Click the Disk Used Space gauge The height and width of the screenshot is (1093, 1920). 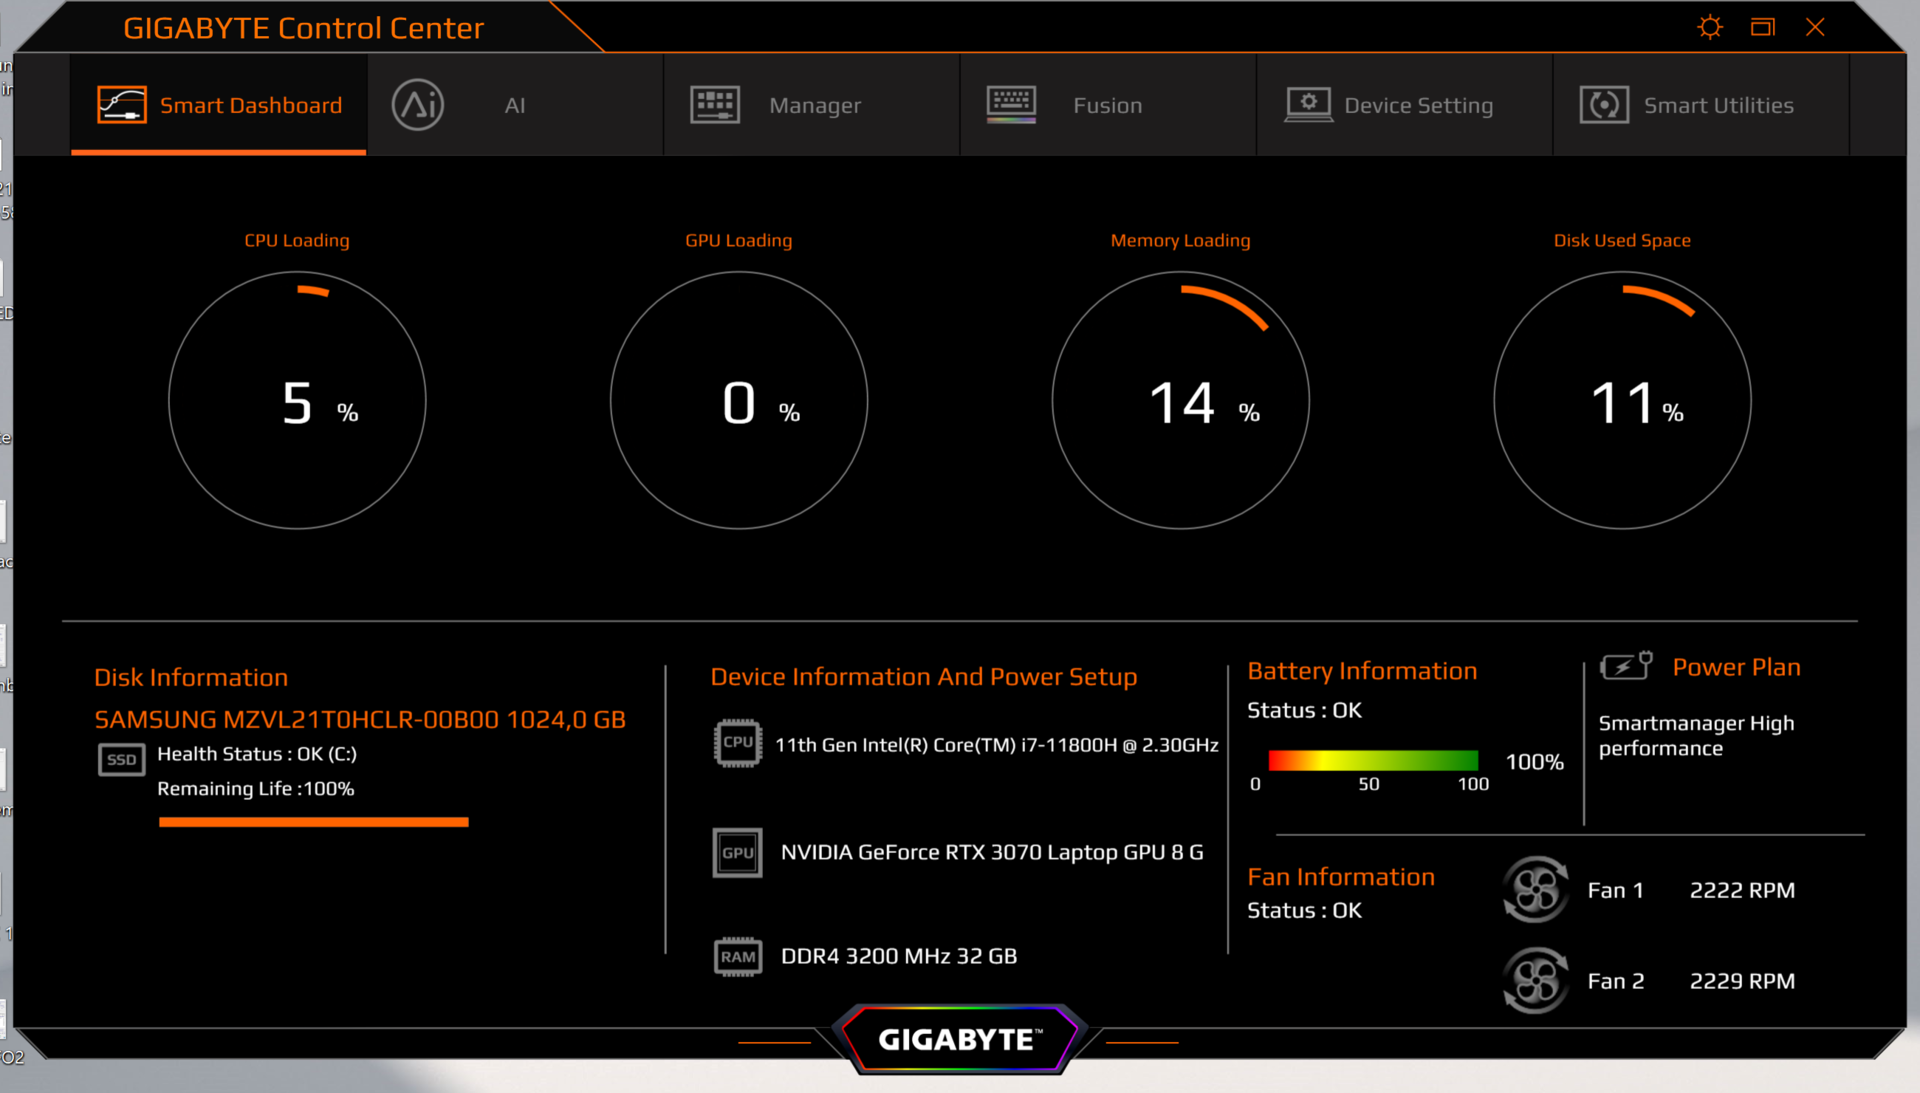pos(1622,400)
